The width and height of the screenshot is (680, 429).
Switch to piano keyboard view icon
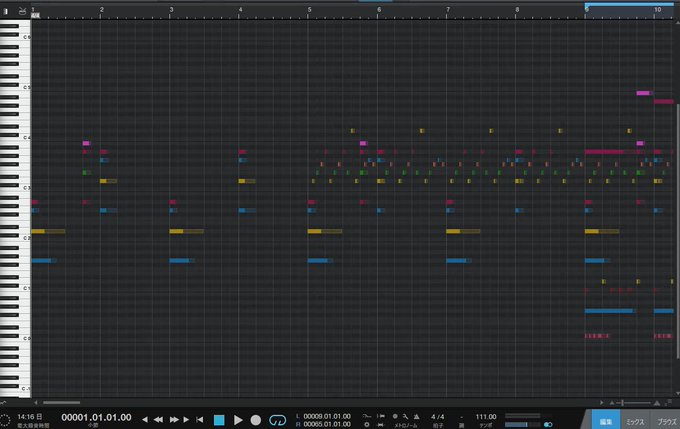click(6, 11)
